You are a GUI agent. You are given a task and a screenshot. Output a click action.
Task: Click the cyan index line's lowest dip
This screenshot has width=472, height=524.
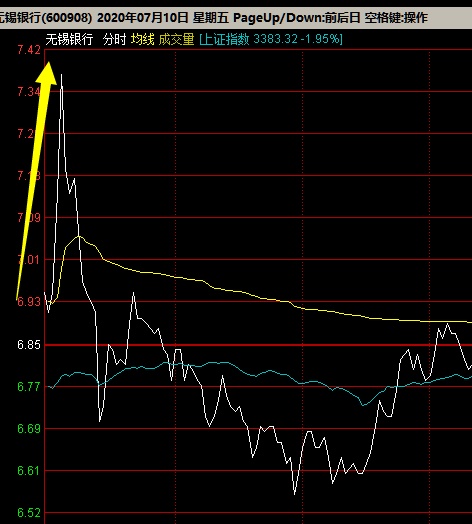tap(363, 405)
